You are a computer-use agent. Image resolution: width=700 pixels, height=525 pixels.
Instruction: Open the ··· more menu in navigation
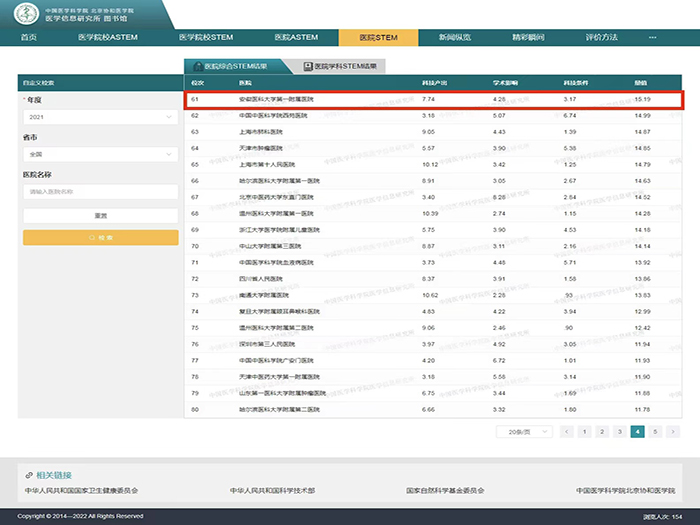[x=653, y=37]
